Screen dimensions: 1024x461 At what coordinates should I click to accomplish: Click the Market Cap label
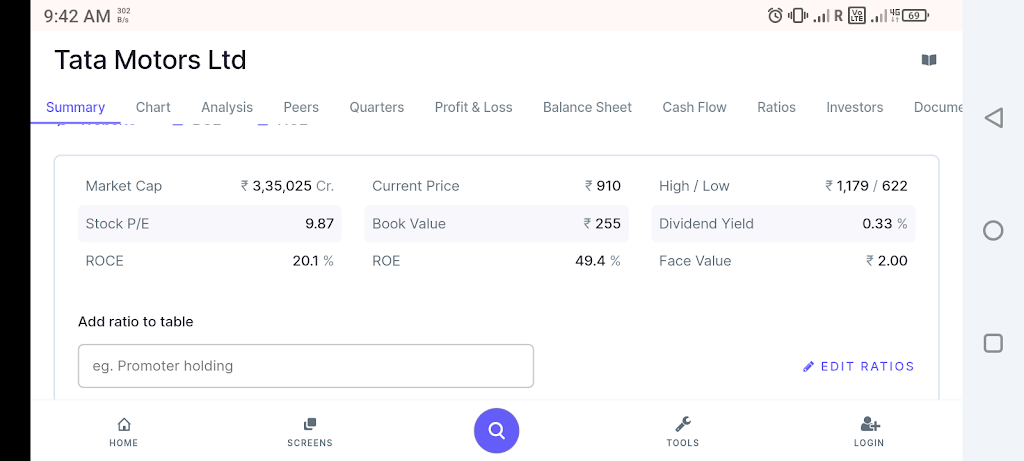(x=123, y=186)
